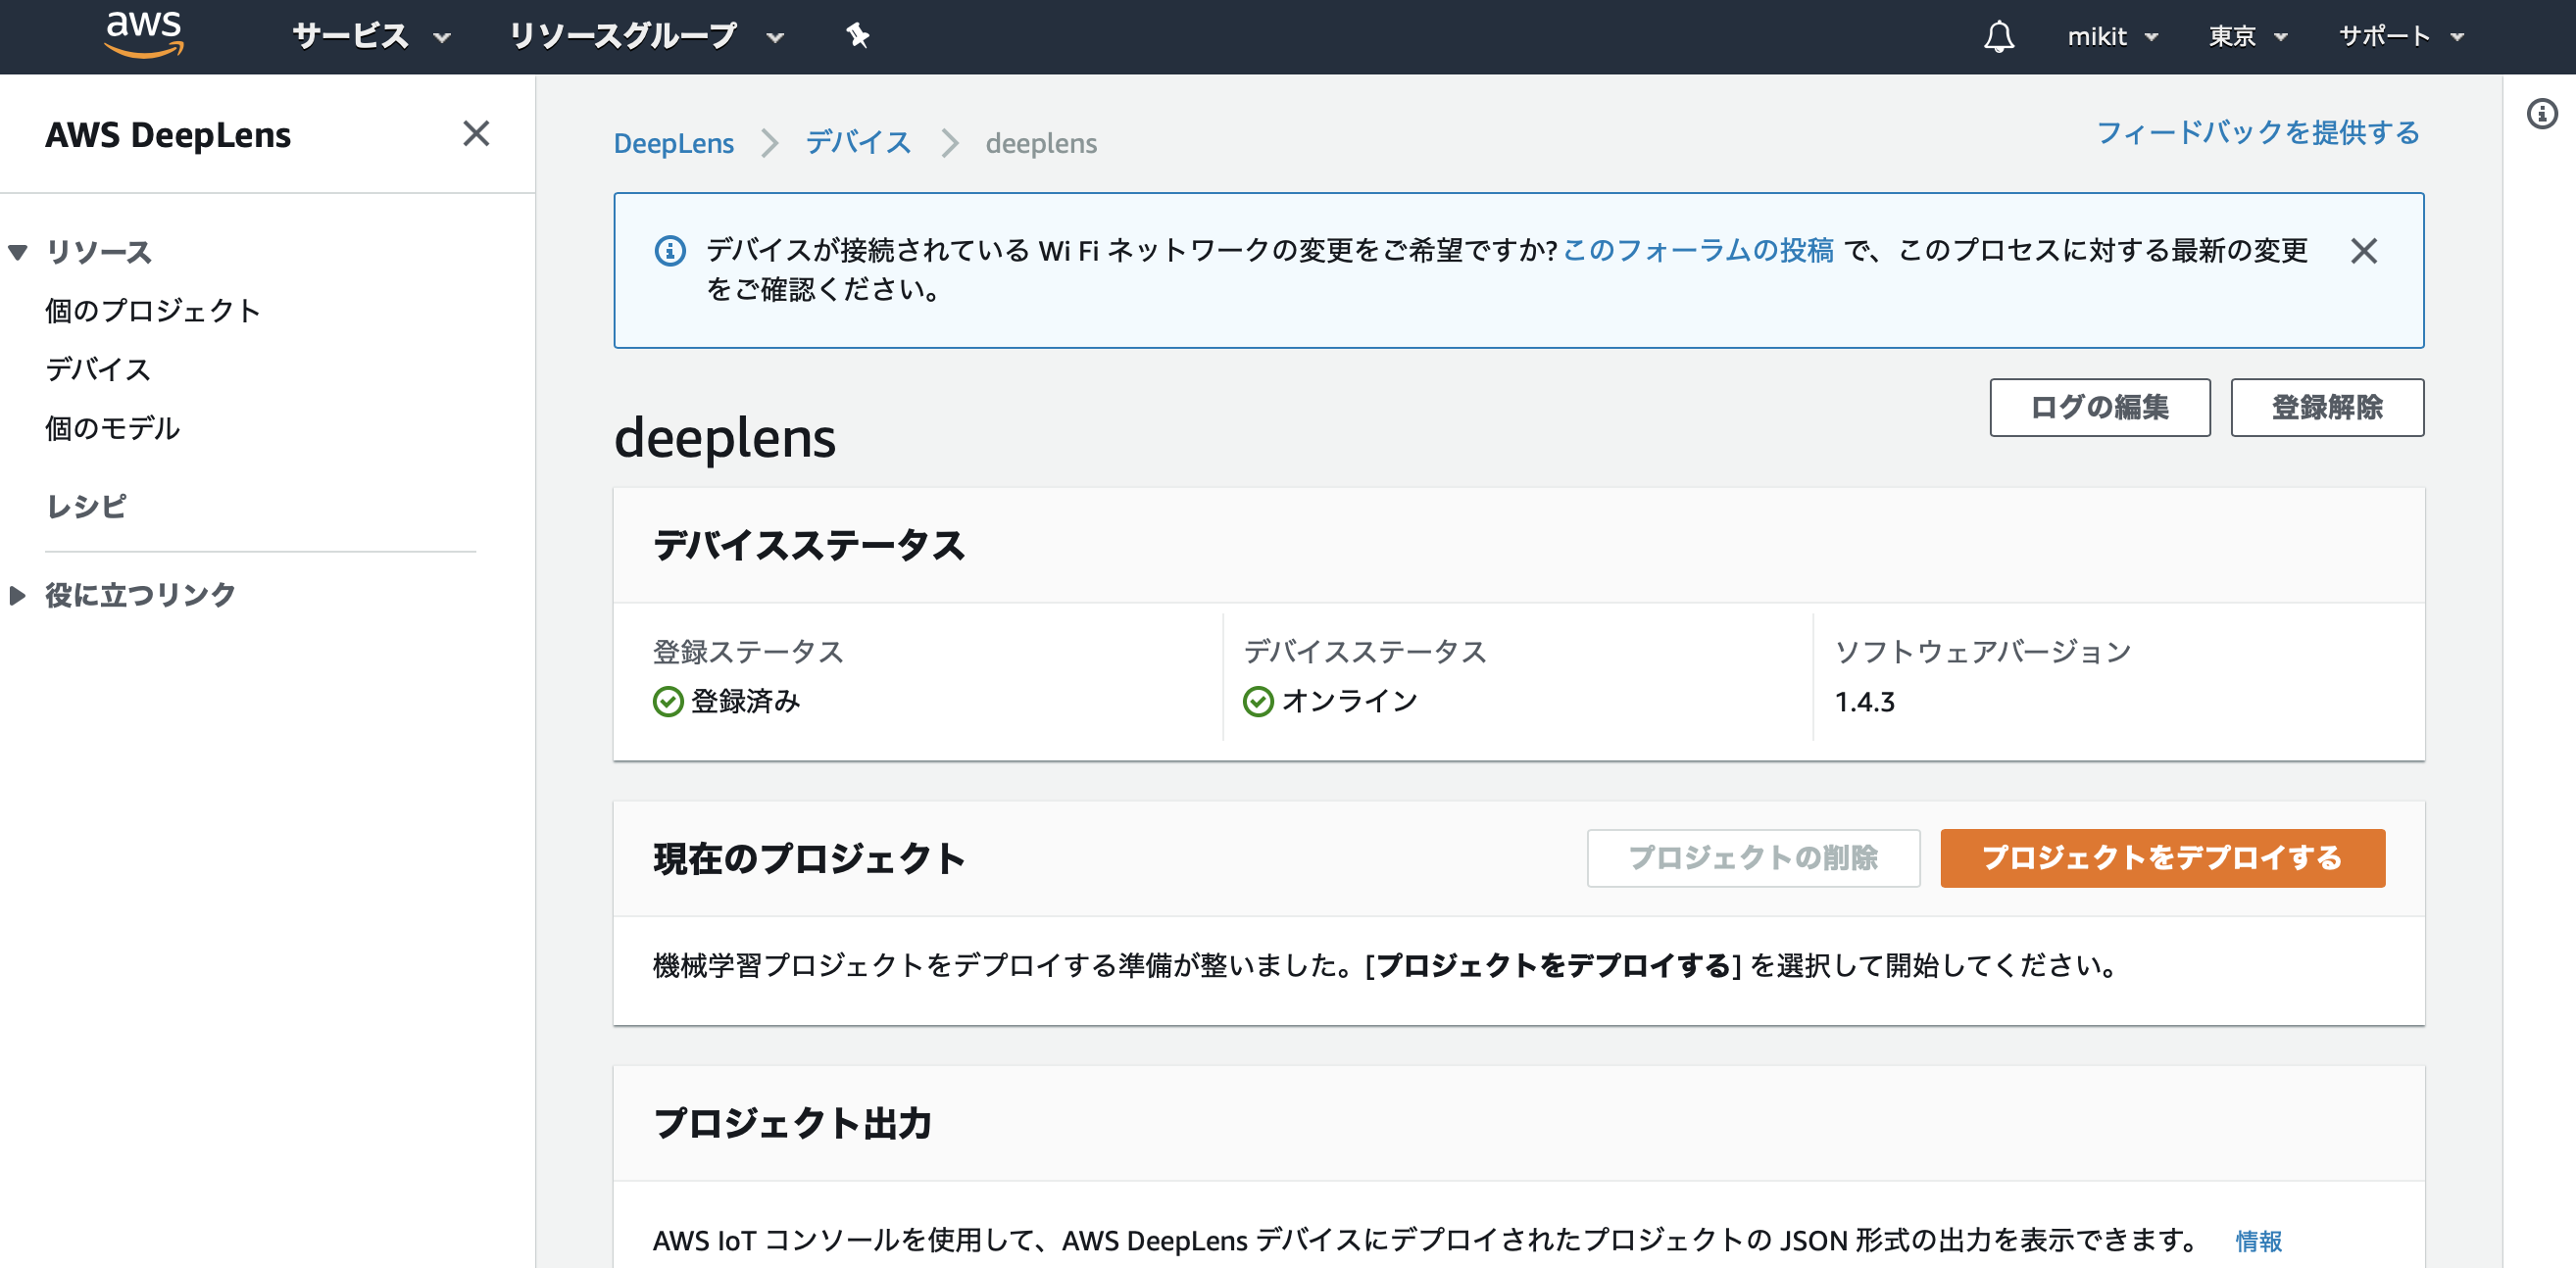Screen dimensions: 2576x1268
Task: Close the AWS DeepLens sidebar panel
Action: click(476, 133)
